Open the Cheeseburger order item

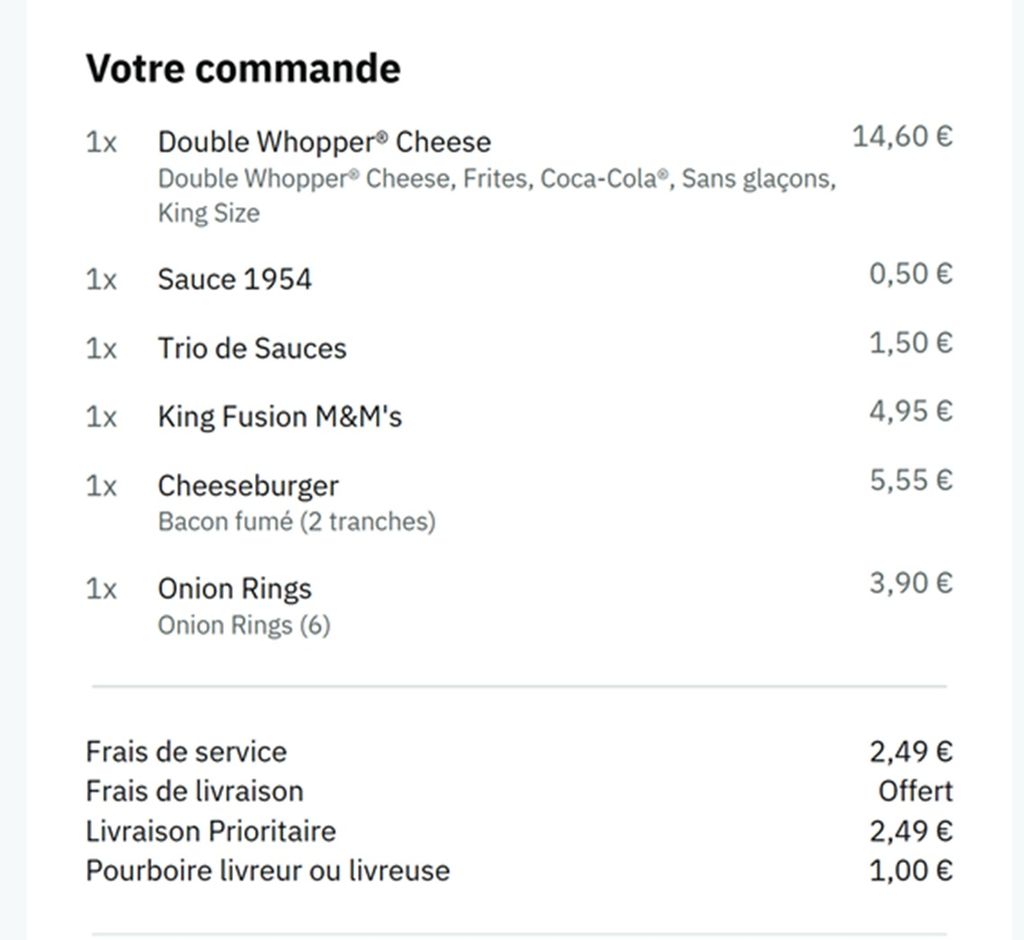click(248, 486)
